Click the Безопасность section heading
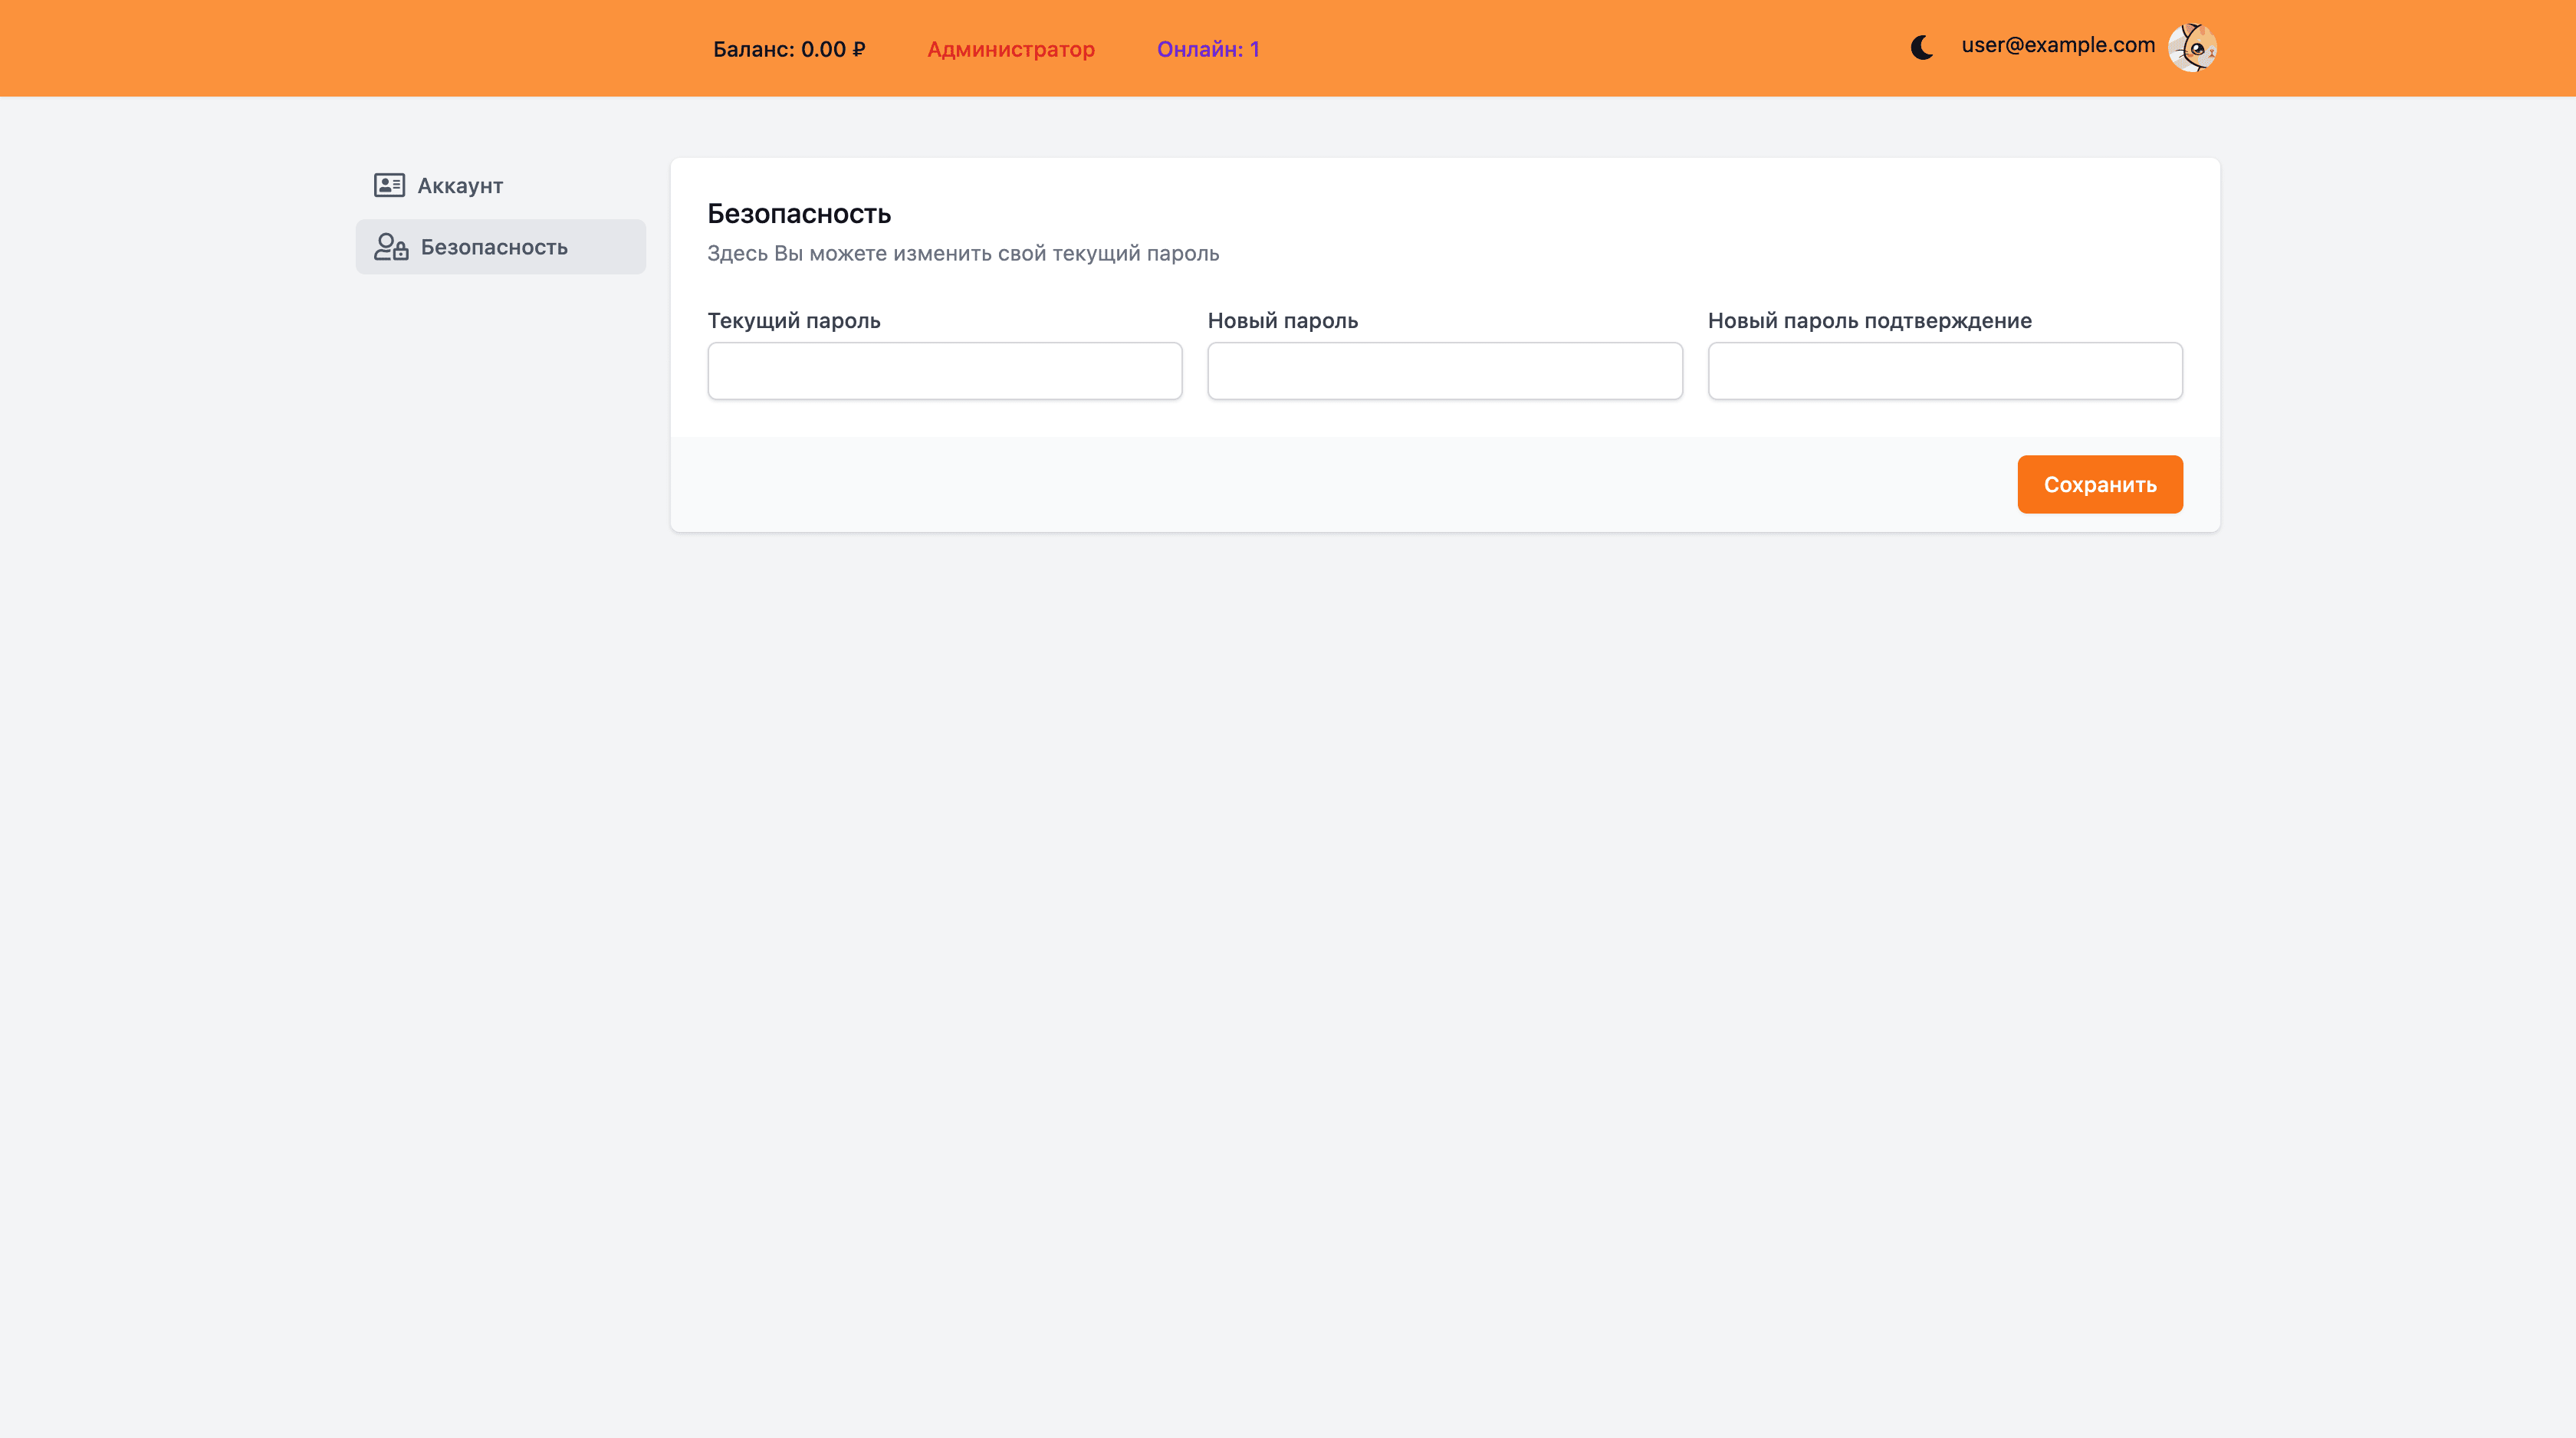The image size is (2576, 1438). pos(798,214)
